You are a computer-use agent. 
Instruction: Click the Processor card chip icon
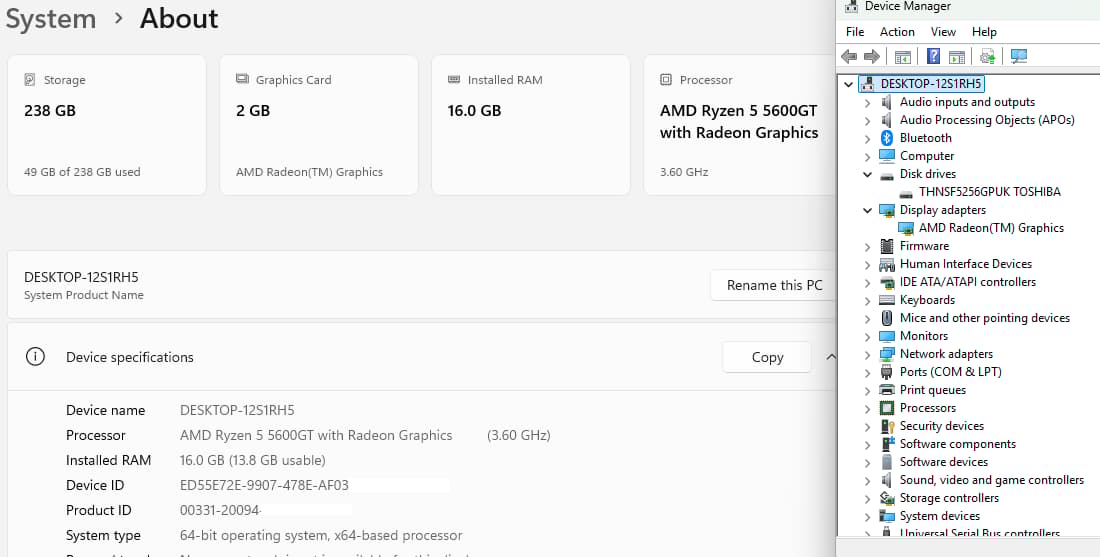tap(666, 80)
